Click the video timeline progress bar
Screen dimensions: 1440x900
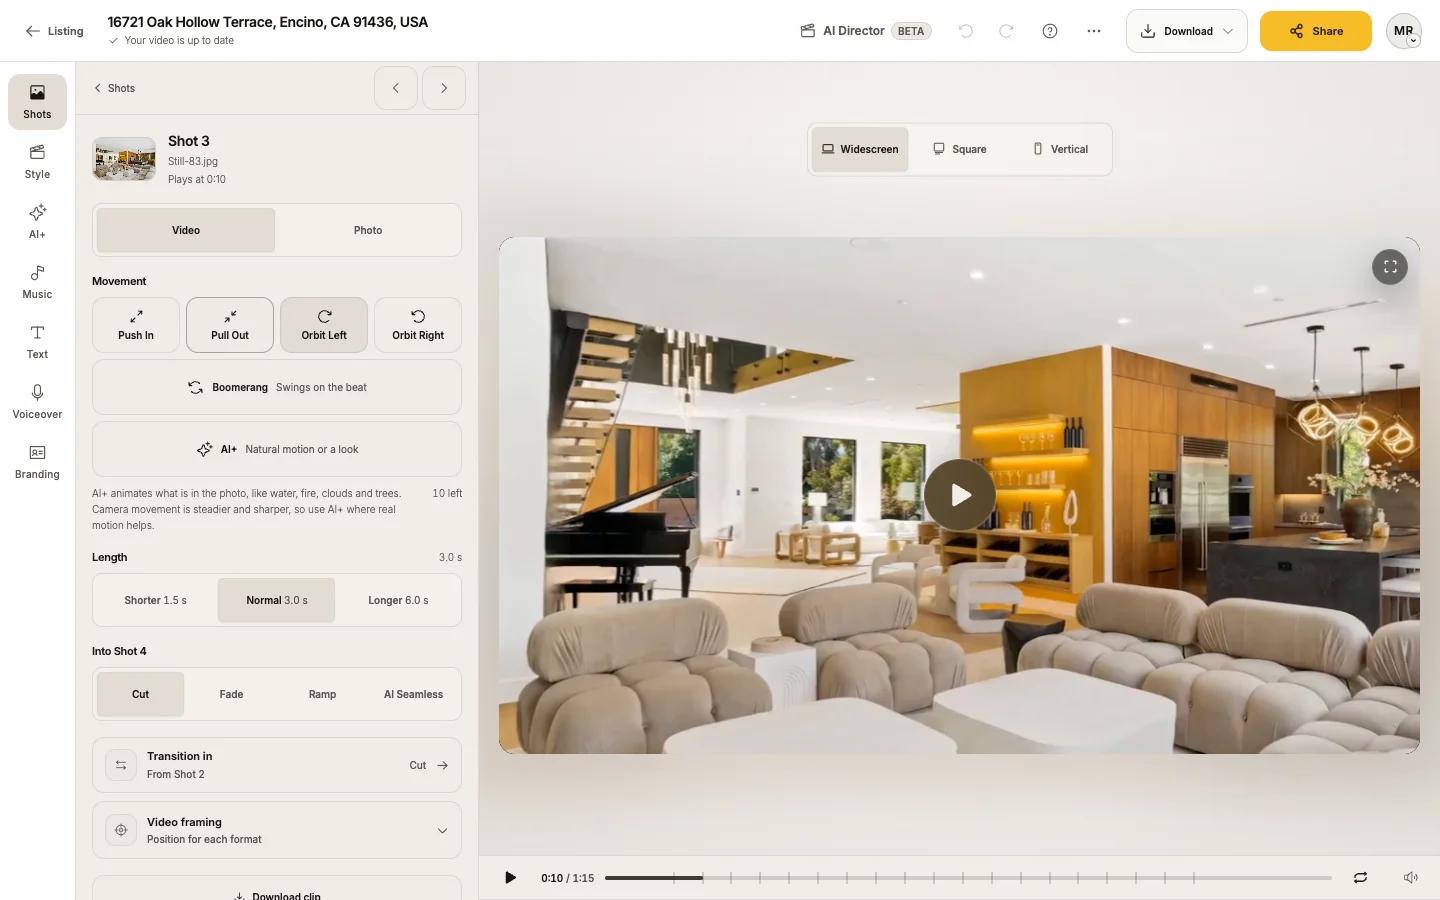[x=968, y=878]
